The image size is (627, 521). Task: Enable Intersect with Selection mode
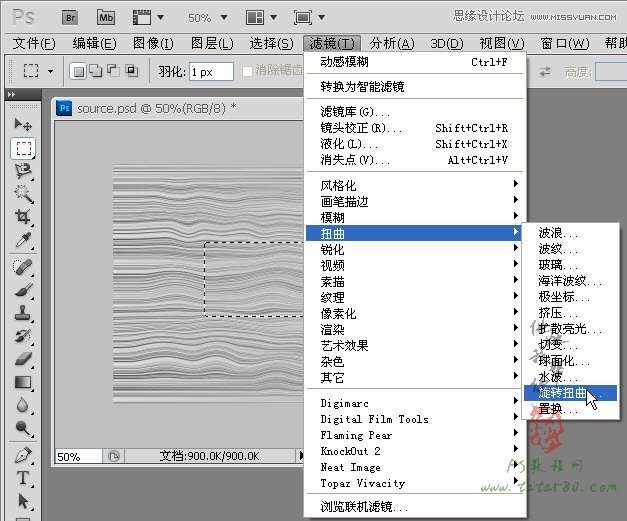click(x=130, y=71)
